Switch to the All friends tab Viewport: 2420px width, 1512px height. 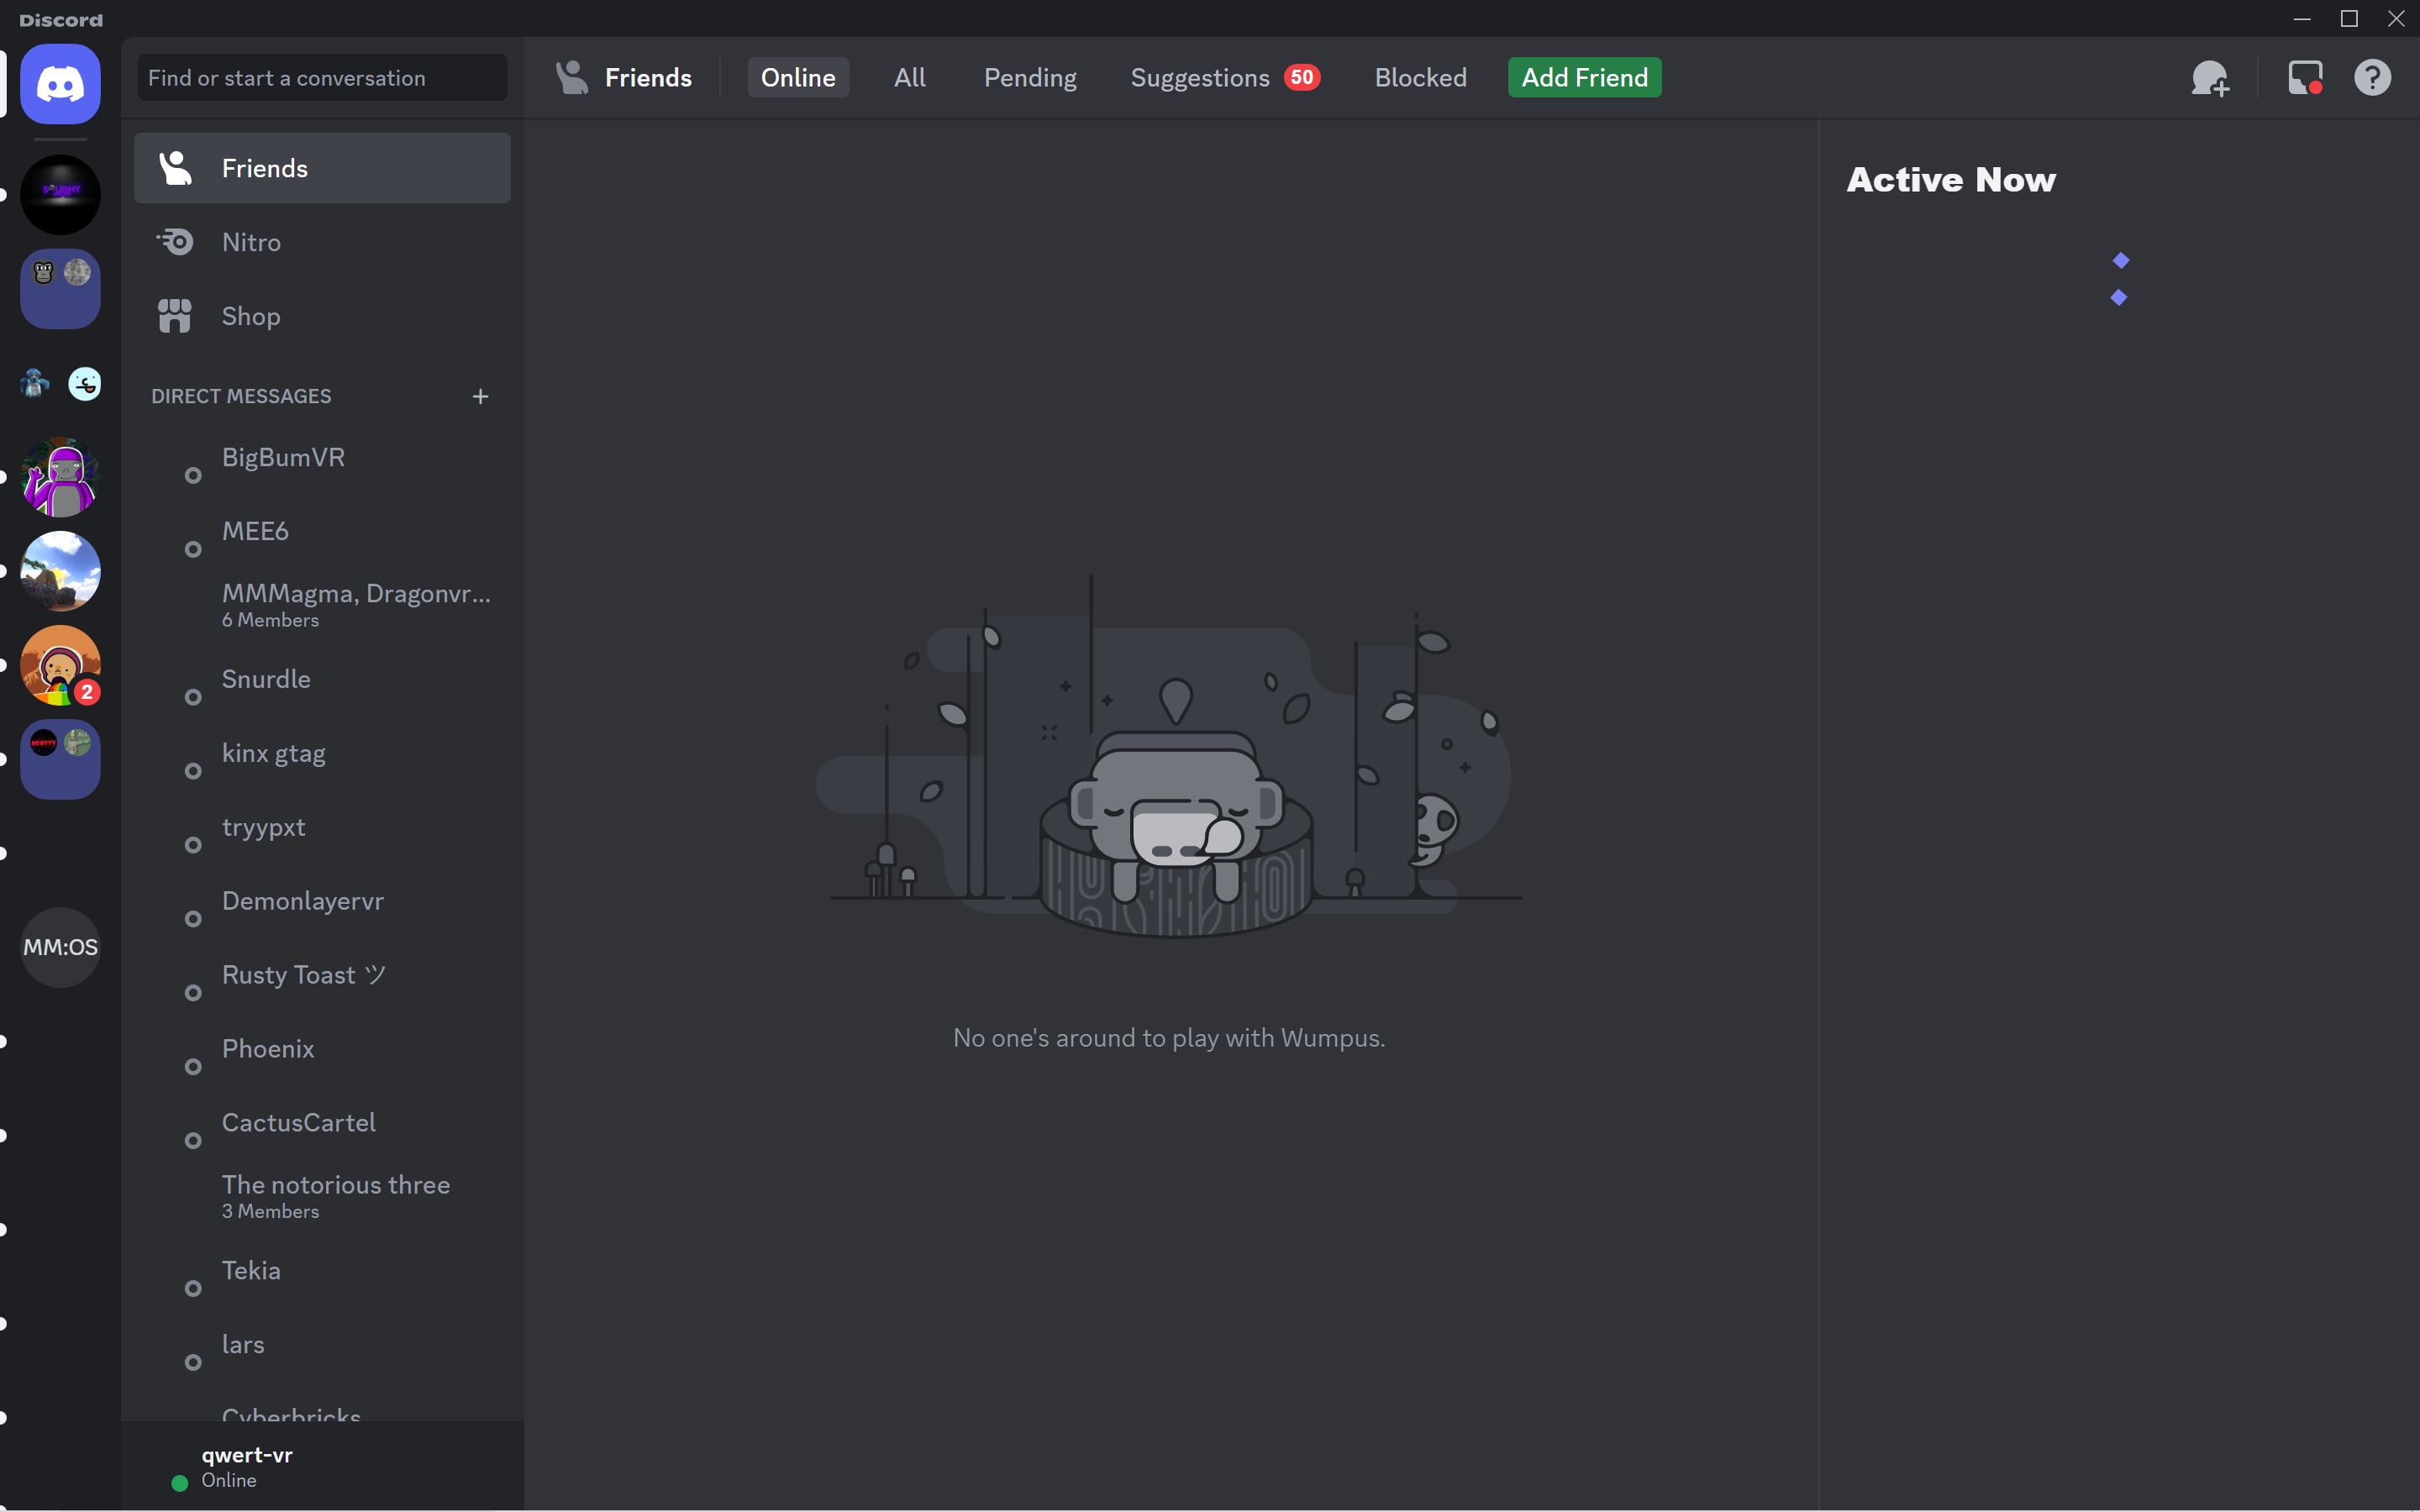coord(909,78)
